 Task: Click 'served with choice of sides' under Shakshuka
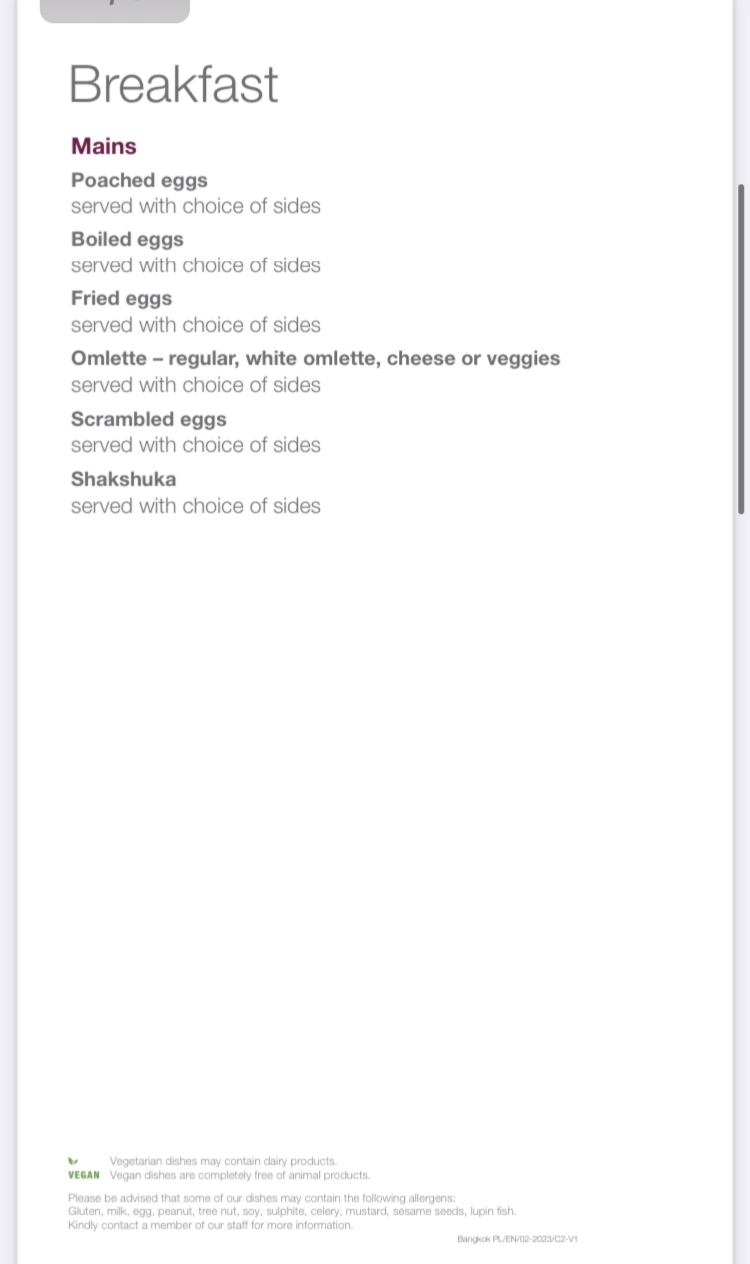click(196, 506)
